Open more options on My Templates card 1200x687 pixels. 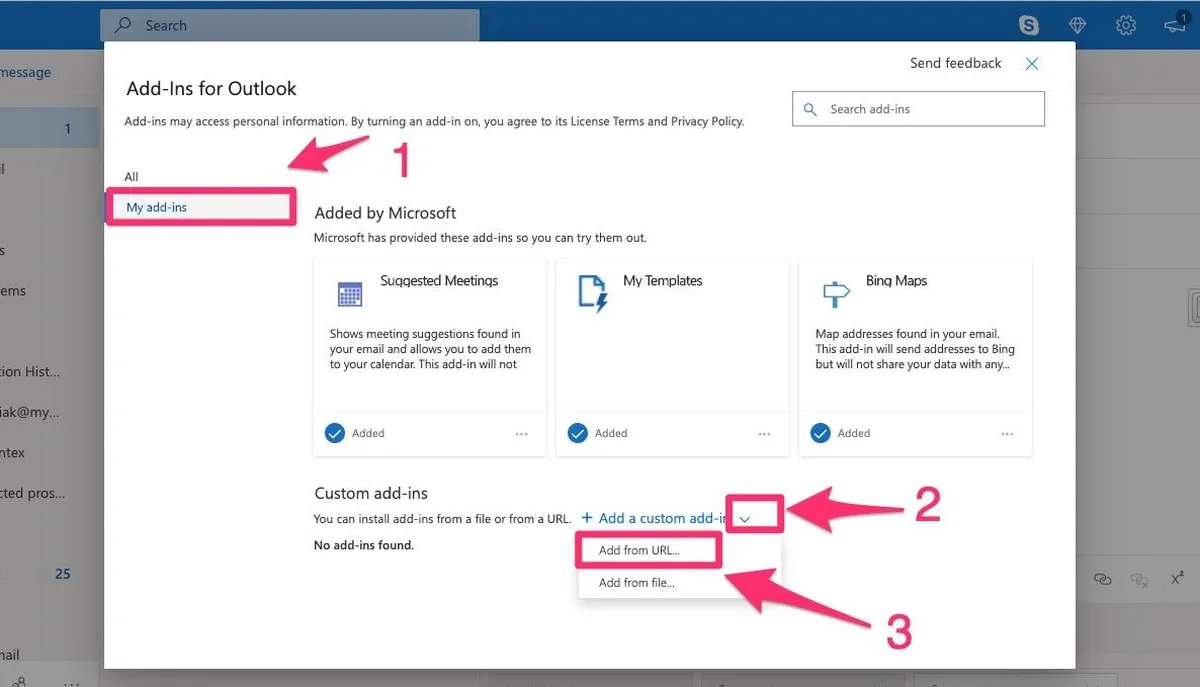click(x=764, y=434)
